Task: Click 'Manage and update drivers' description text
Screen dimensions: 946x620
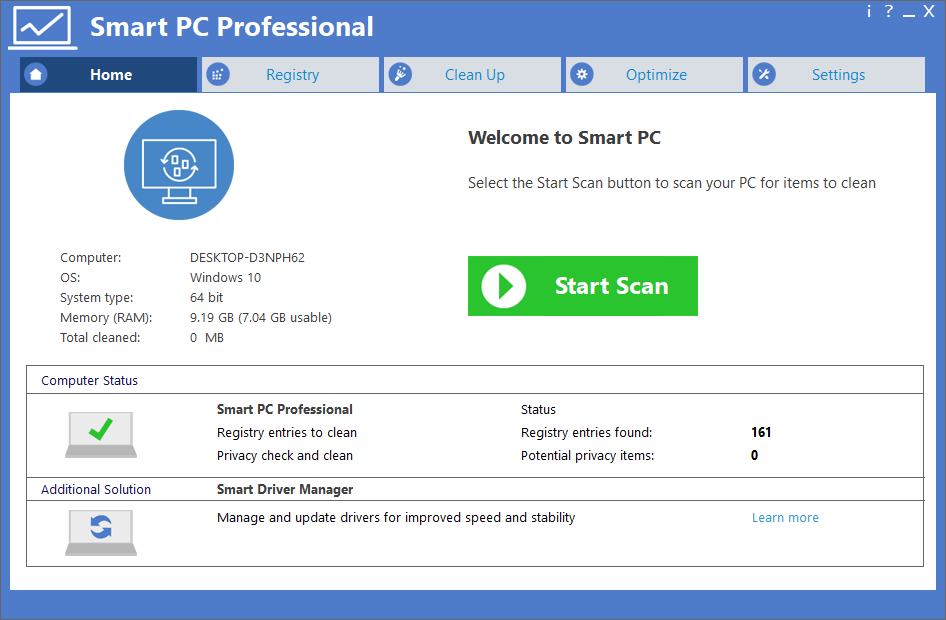Action: (x=396, y=517)
